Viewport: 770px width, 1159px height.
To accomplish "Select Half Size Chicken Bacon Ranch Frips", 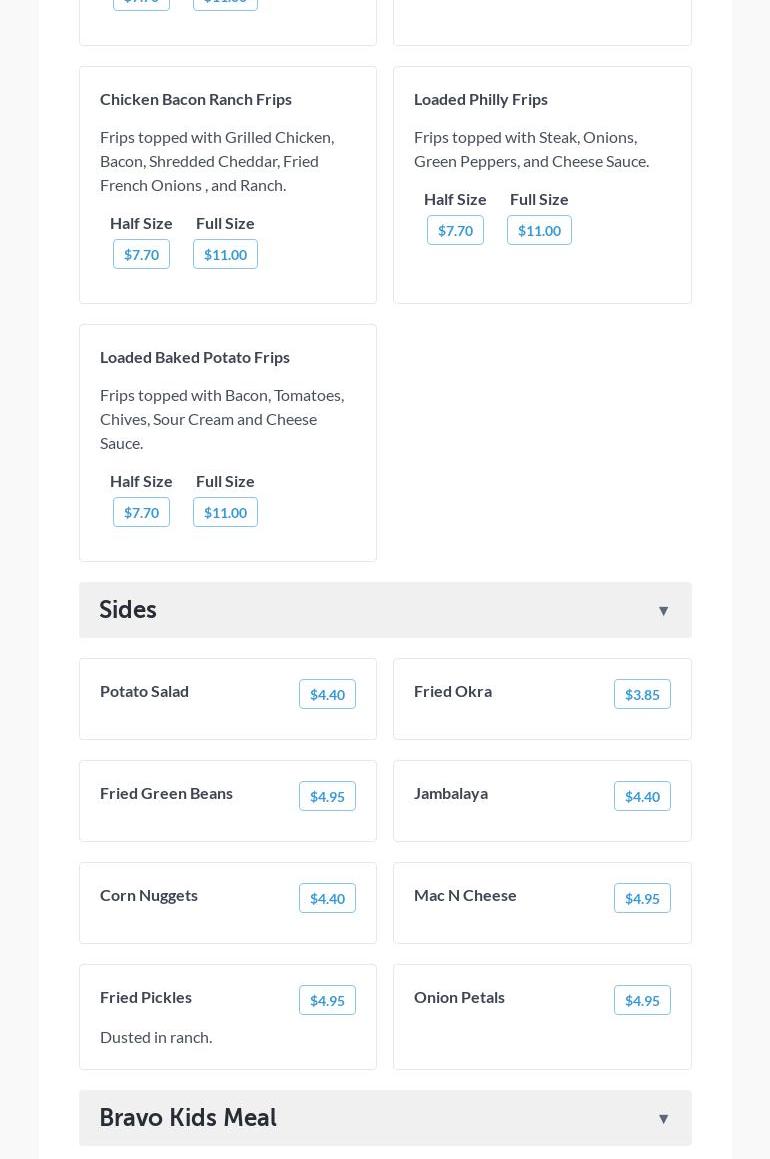I will (141, 255).
